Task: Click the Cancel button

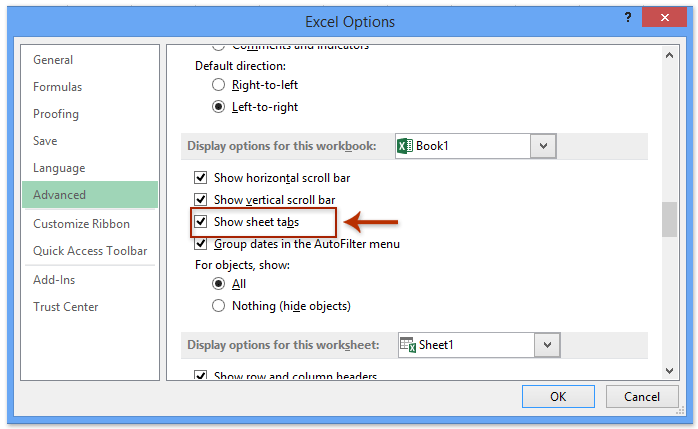Action: [x=642, y=397]
